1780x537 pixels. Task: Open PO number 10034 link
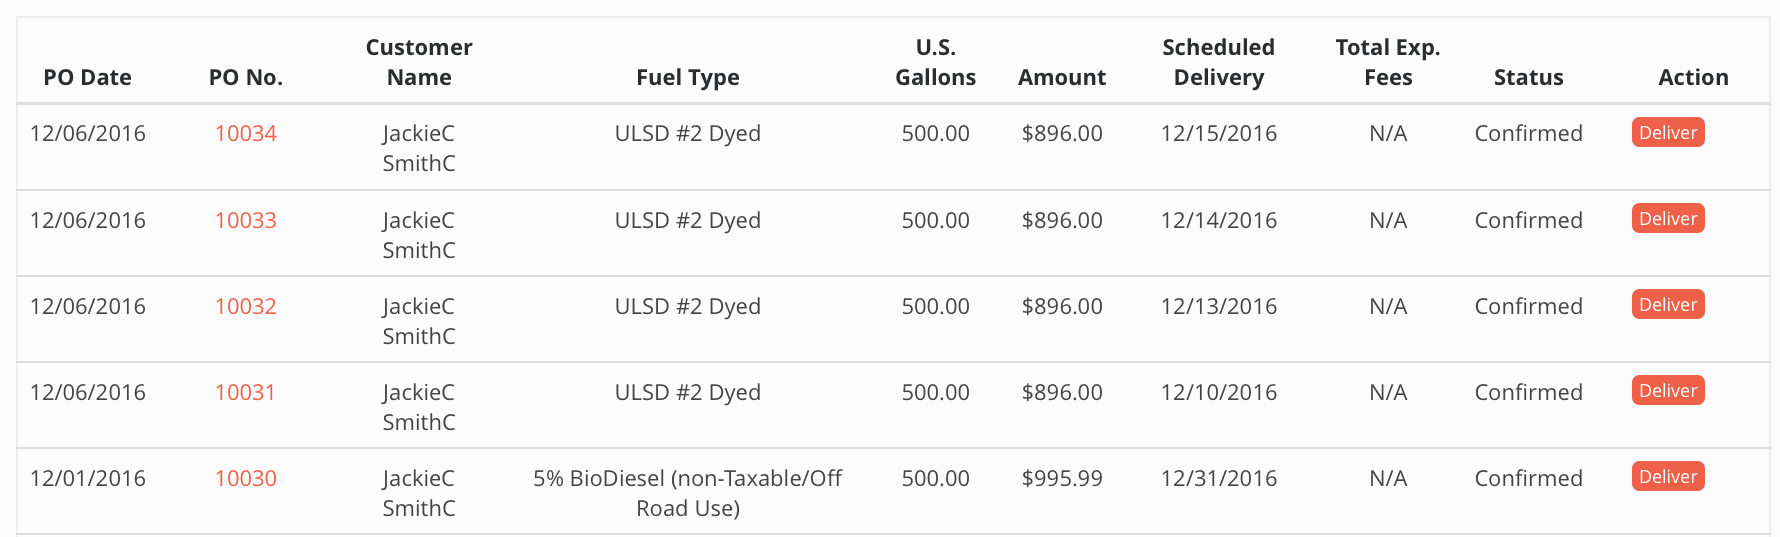click(246, 133)
